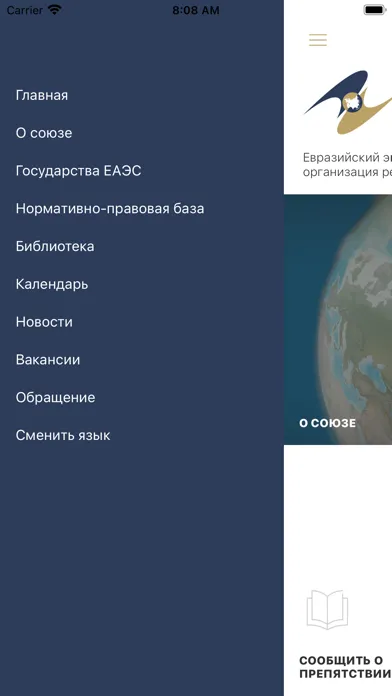Image resolution: width=392 pixels, height=696 pixels.
Task: Select Календарь in the side menu
Action: [52, 284]
